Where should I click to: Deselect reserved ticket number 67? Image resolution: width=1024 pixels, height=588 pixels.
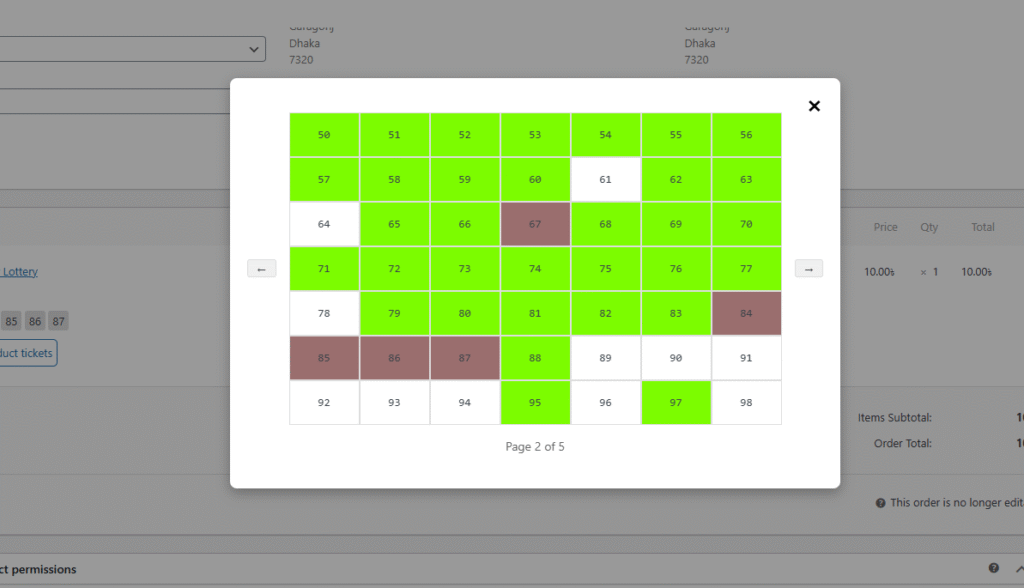[535, 224]
